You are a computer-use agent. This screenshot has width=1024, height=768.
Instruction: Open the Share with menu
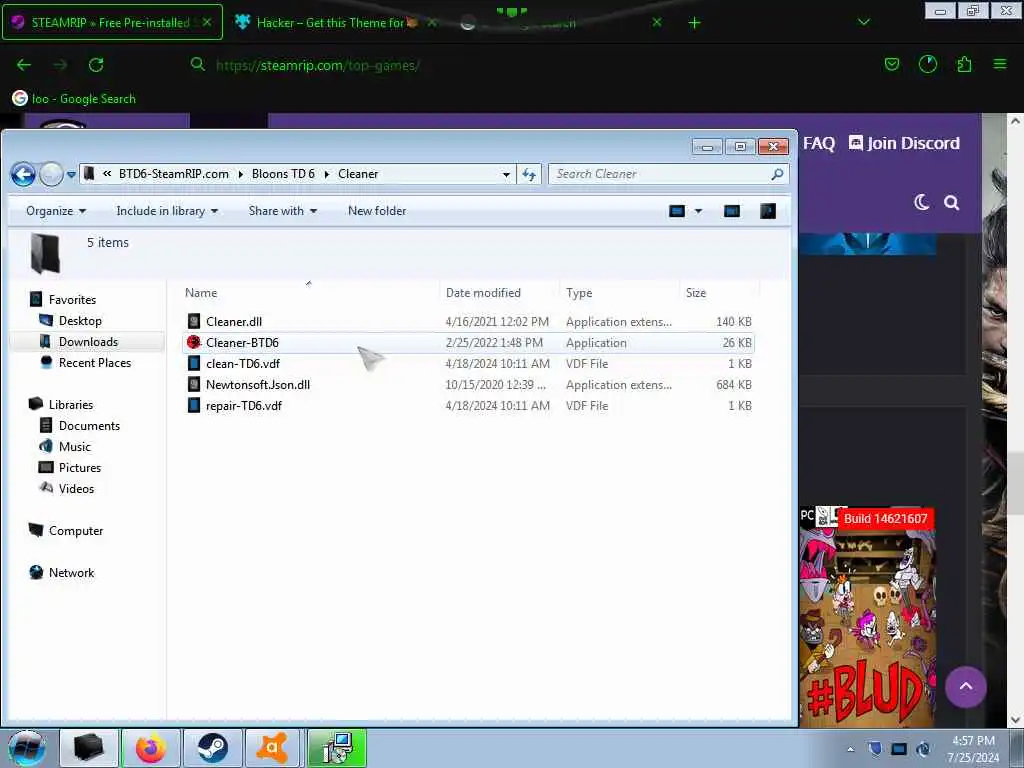click(x=282, y=211)
